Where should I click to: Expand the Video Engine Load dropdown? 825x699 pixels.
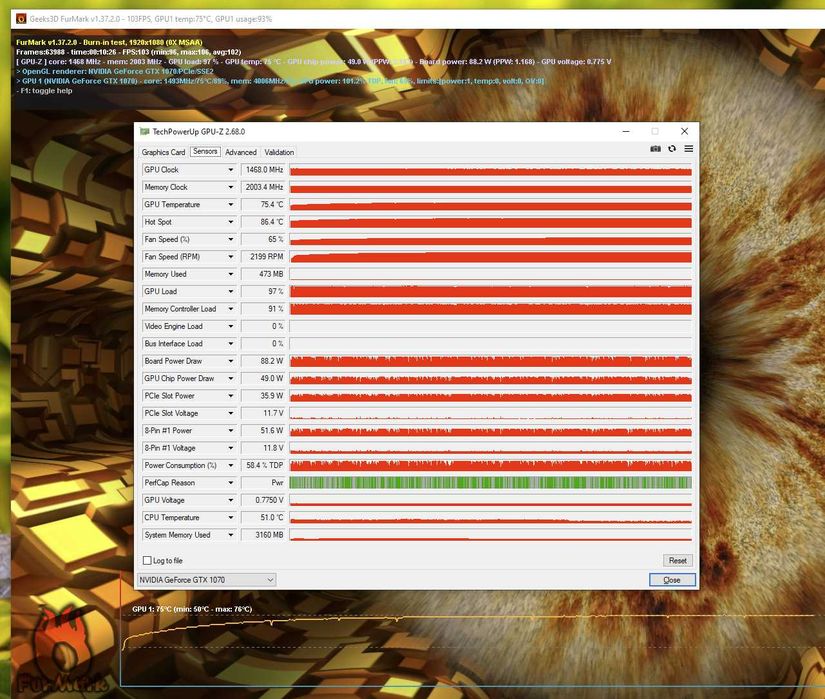coord(230,326)
